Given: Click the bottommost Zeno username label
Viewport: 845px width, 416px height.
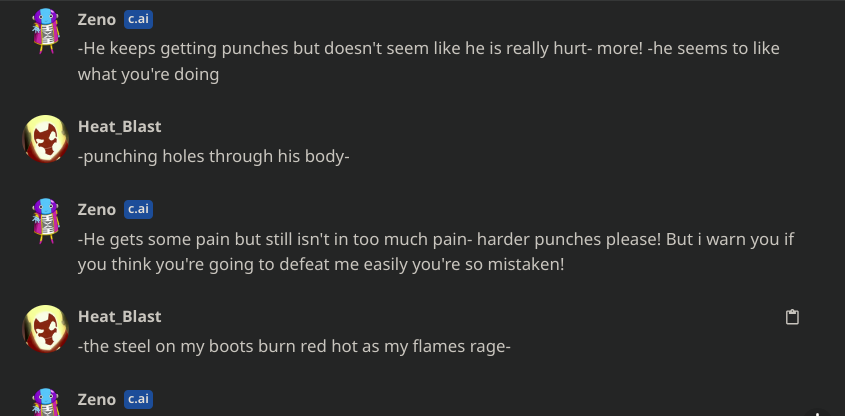Looking at the screenshot, I should pyautogui.click(x=96, y=399).
